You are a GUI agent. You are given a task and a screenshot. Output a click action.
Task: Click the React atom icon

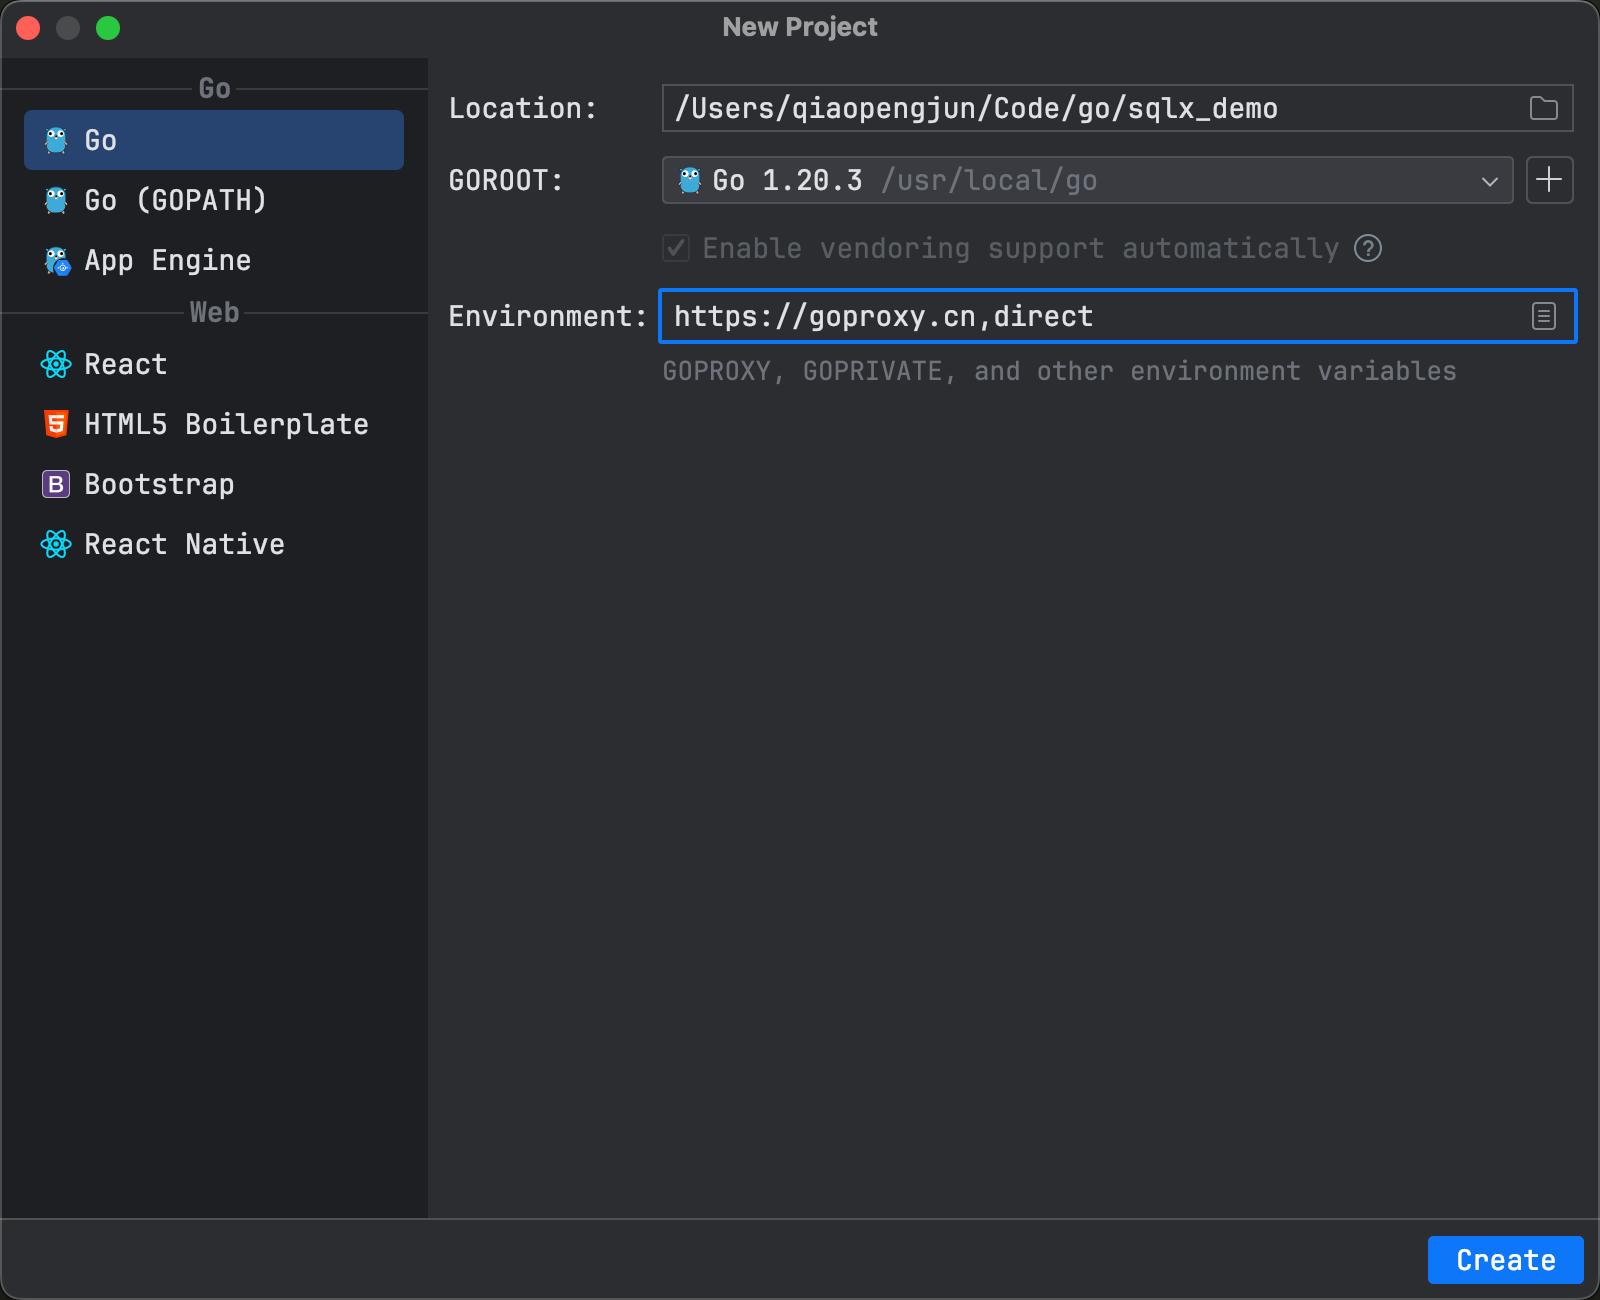[x=56, y=364]
